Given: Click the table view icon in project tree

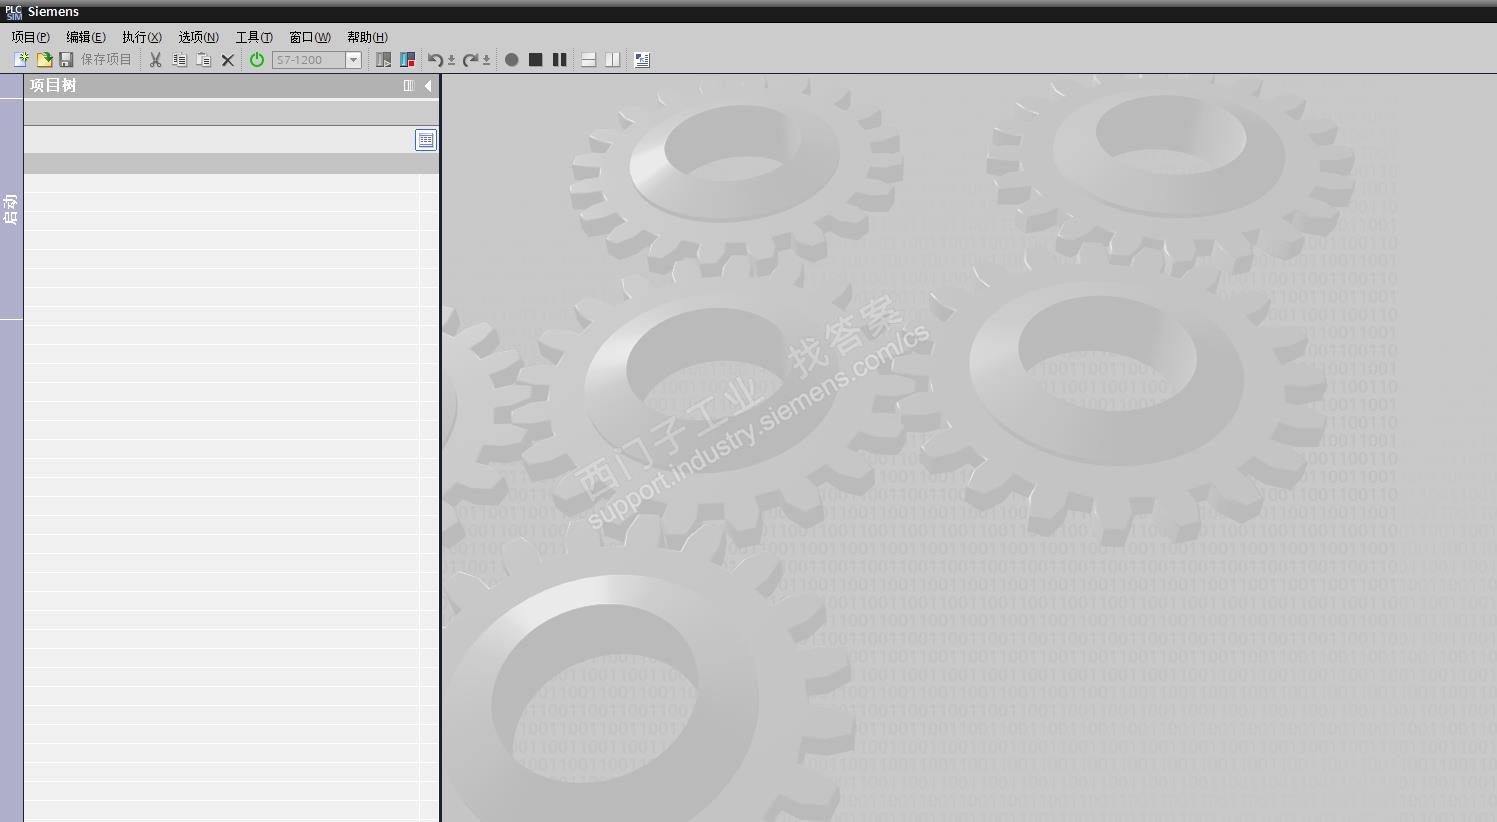Looking at the screenshot, I should click(426, 140).
